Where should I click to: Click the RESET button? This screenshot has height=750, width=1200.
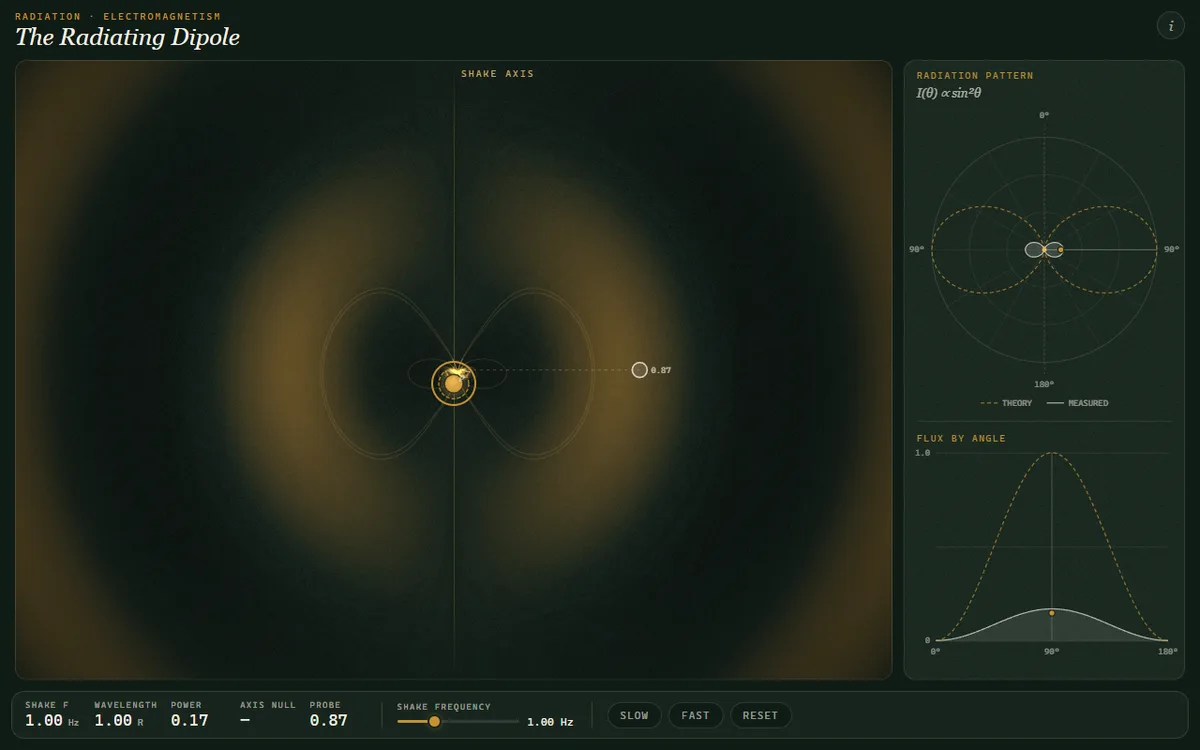(x=760, y=715)
